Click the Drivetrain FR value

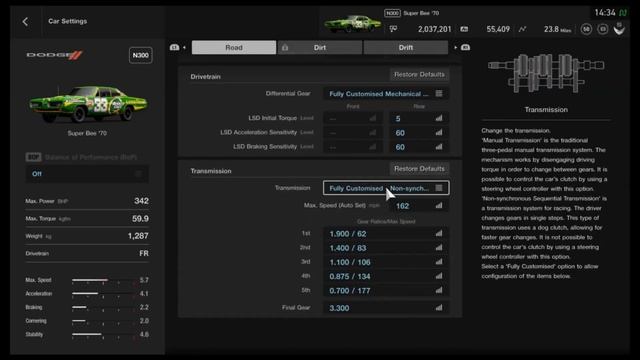click(x=144, y=253)
